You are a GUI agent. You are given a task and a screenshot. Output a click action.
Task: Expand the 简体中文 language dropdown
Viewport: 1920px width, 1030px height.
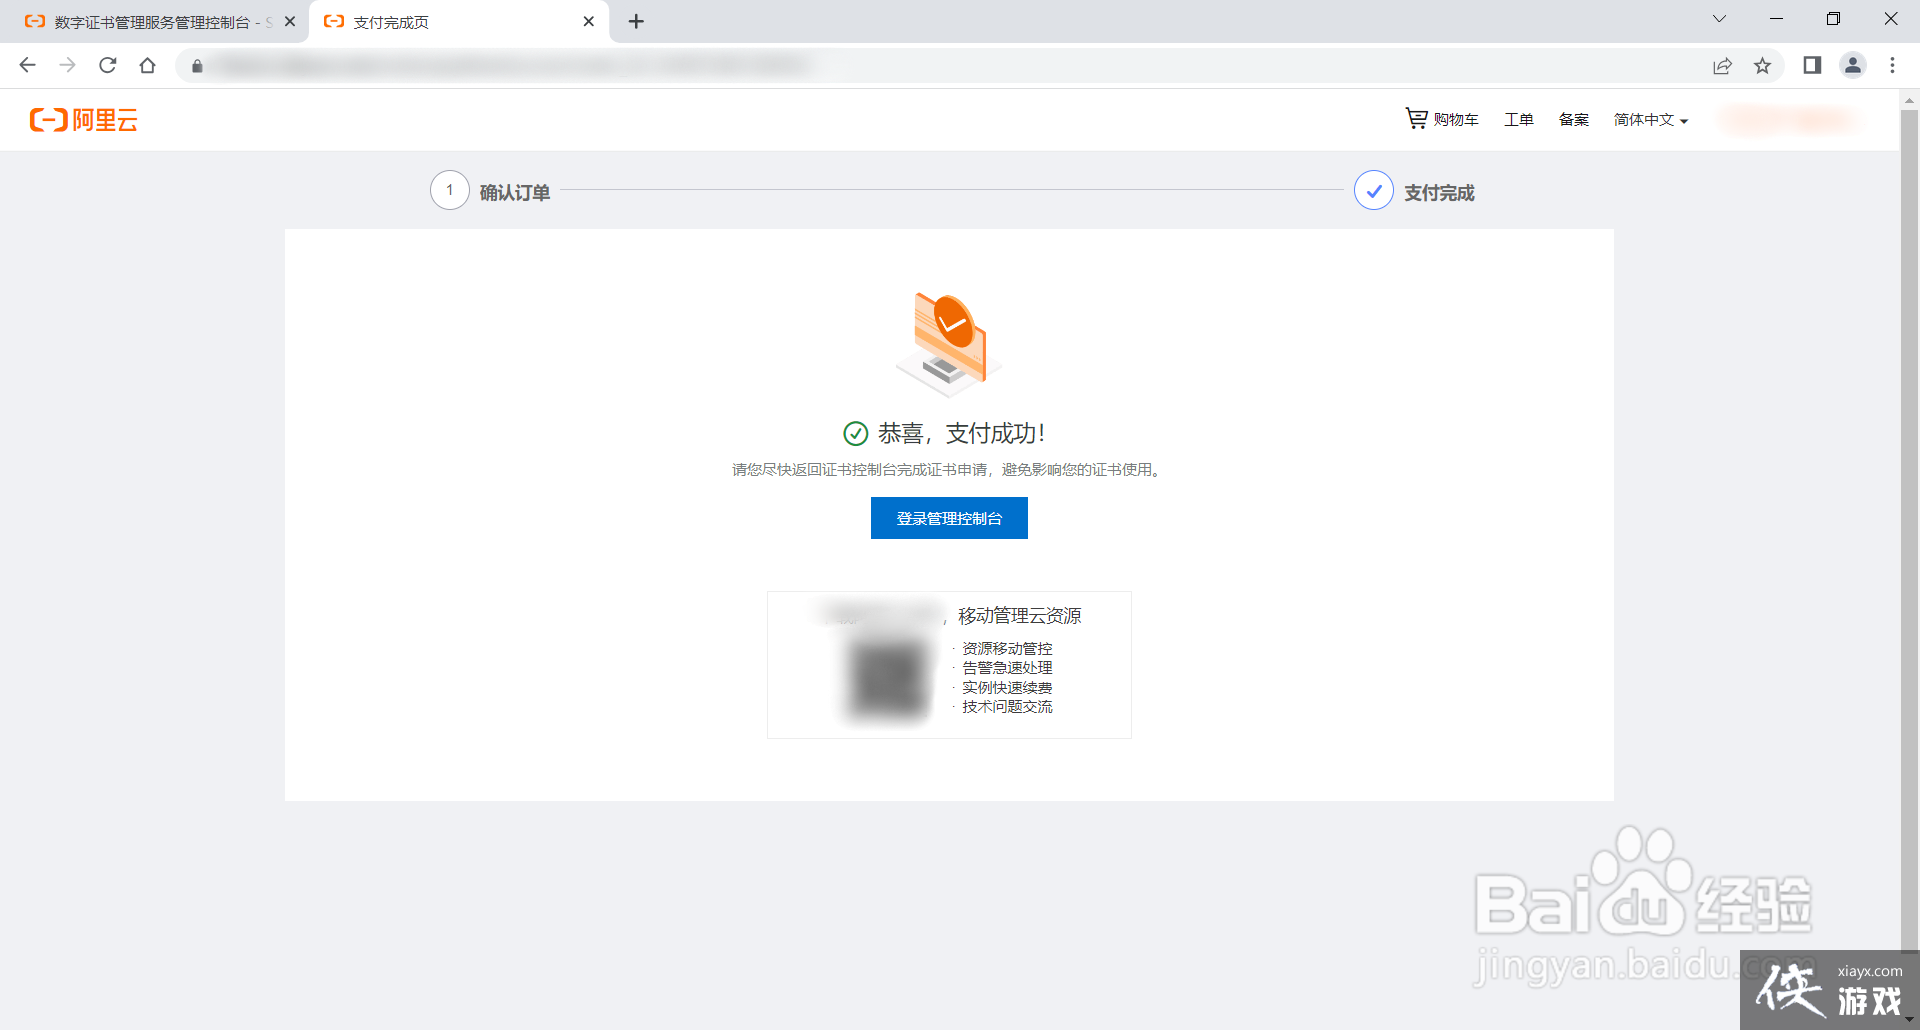click(1651, 119)
